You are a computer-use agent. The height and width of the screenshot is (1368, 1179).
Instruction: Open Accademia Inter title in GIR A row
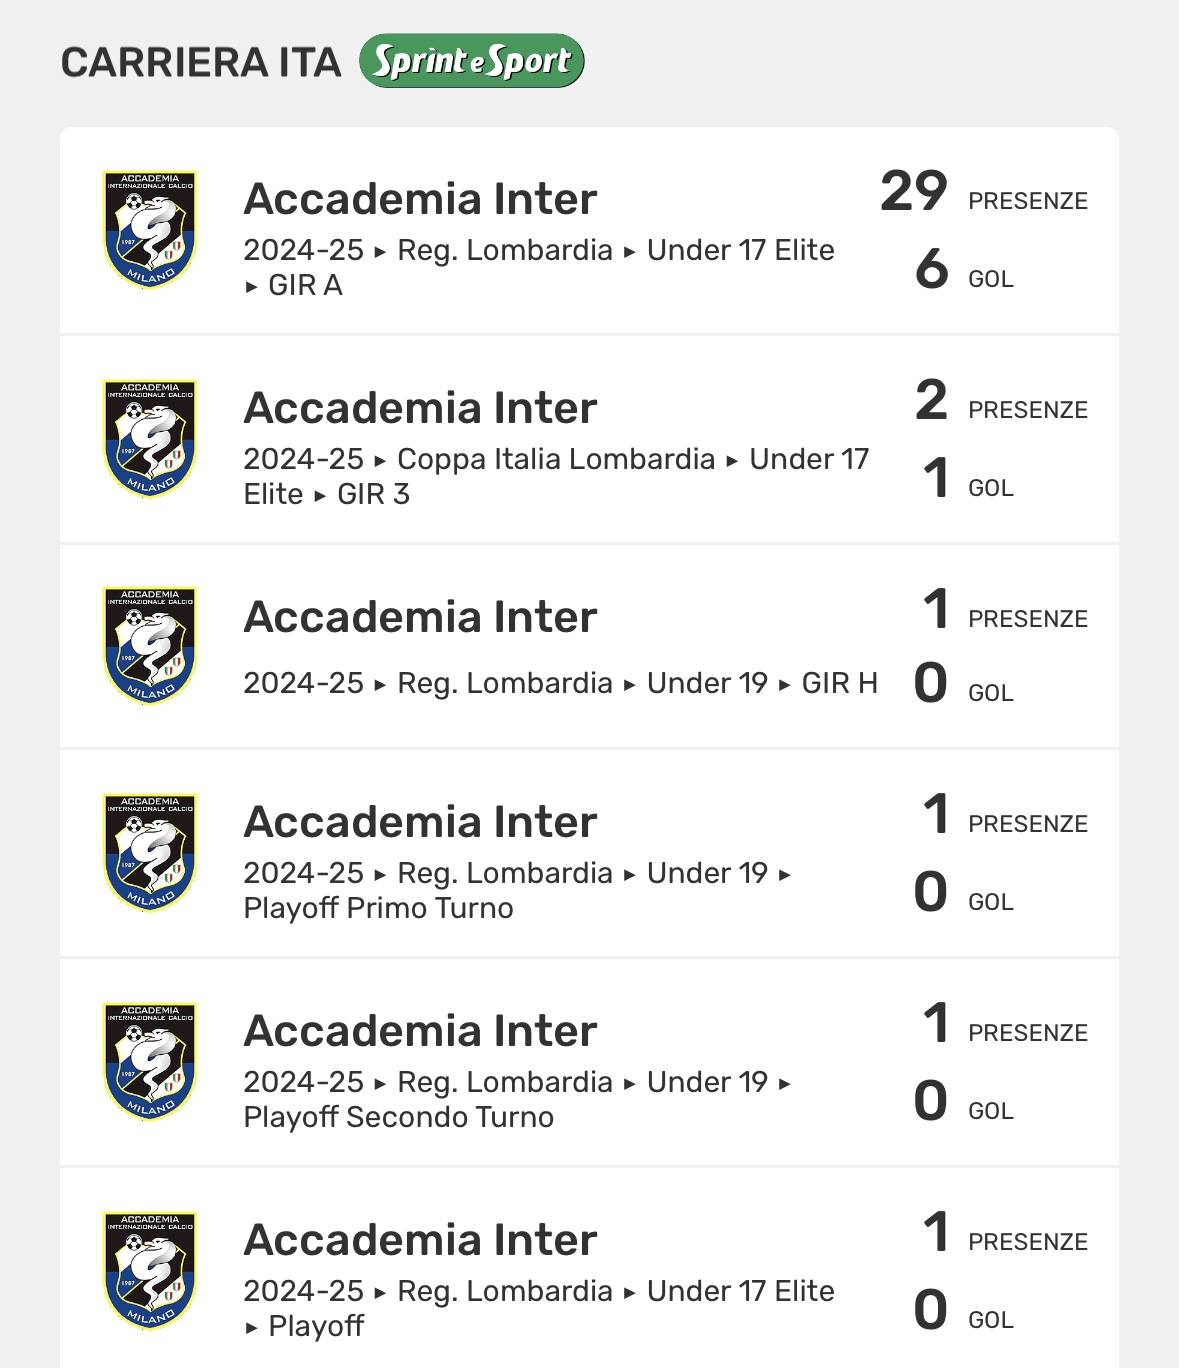coord(420,199)
